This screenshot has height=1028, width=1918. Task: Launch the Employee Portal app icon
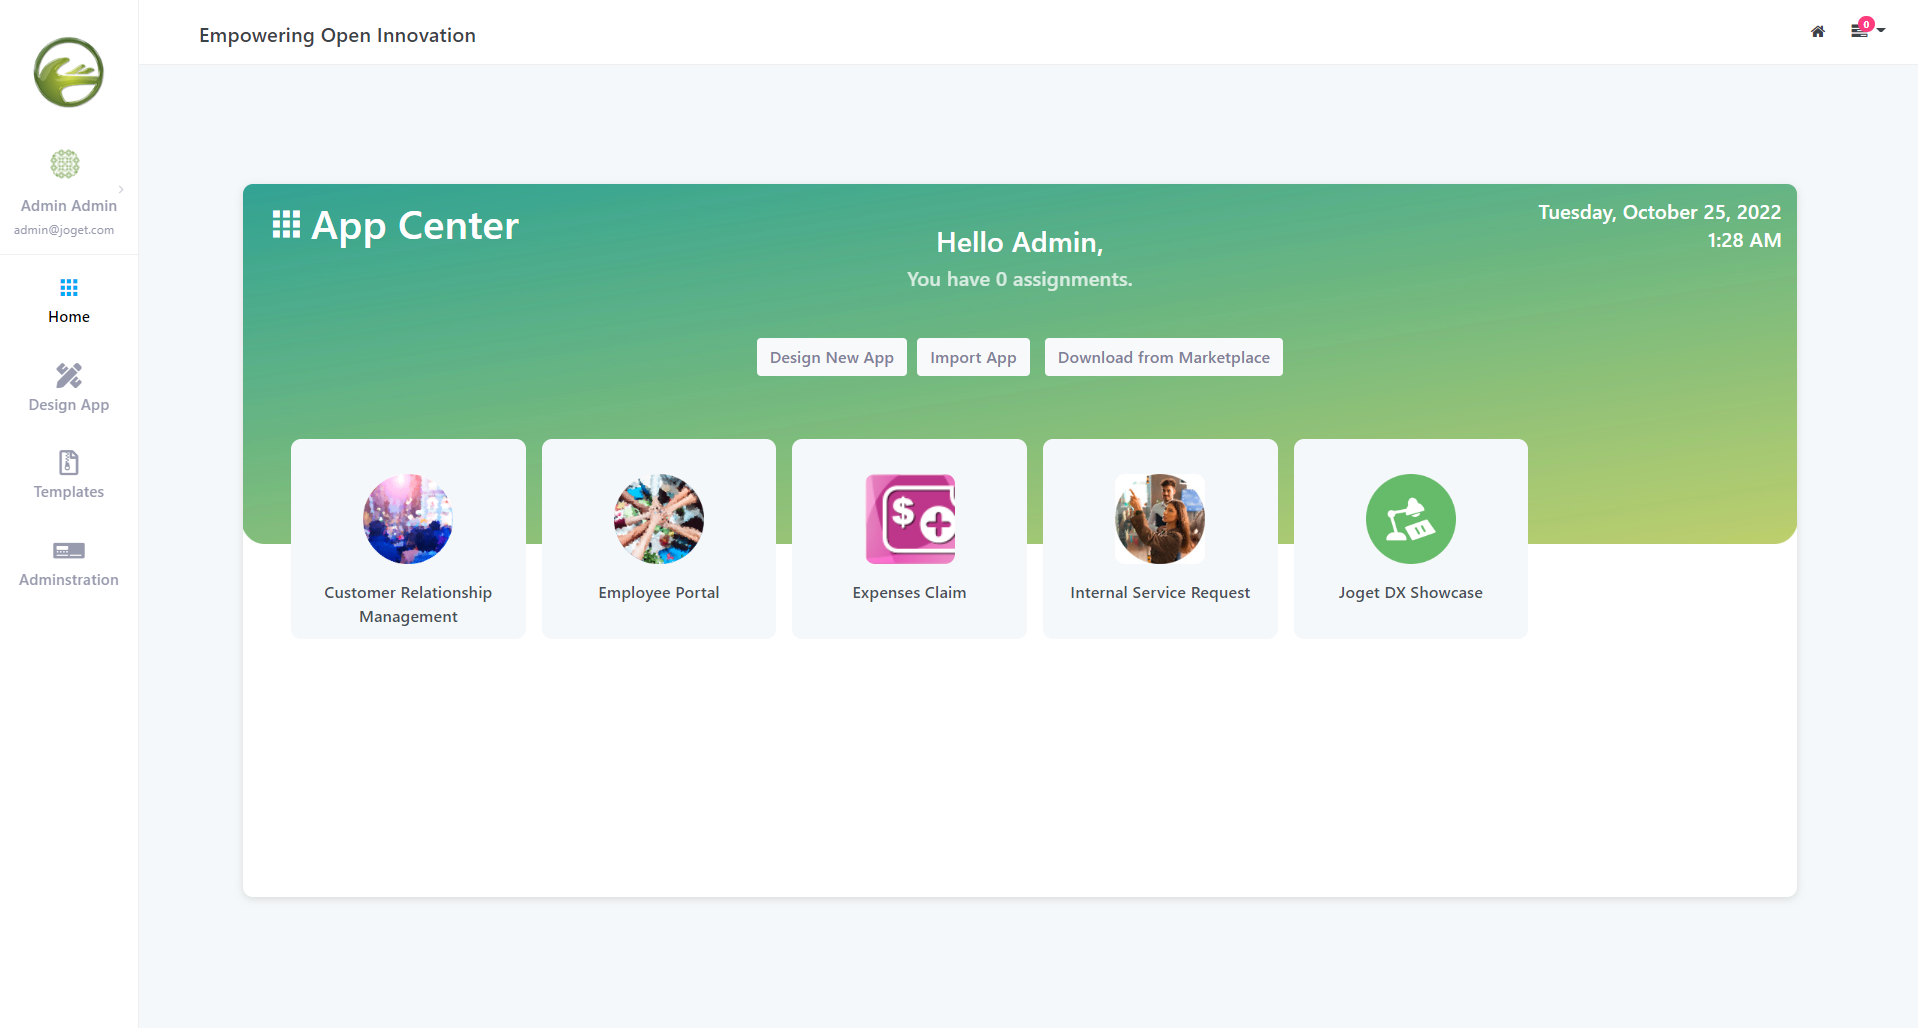pyautogui.click(x=659, y=519)
